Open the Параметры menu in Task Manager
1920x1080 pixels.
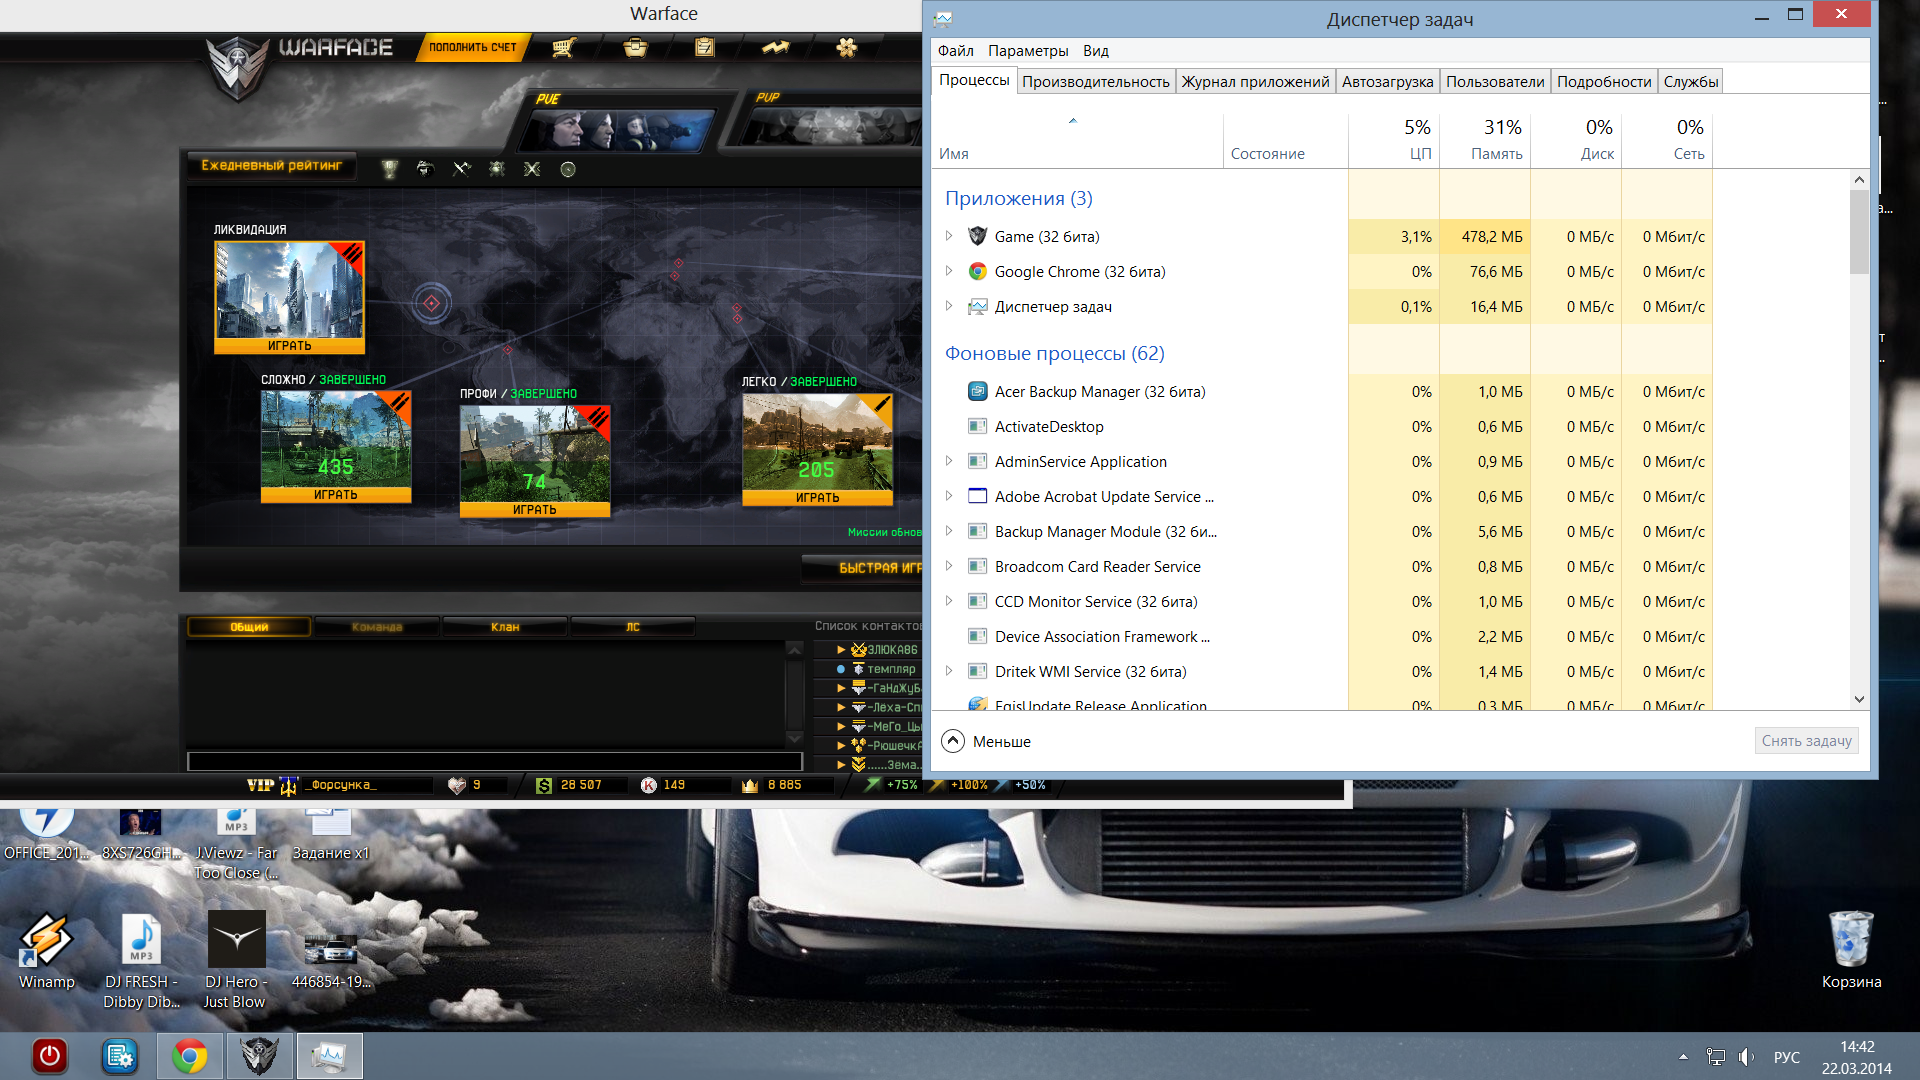click(x=1028, y=51)
